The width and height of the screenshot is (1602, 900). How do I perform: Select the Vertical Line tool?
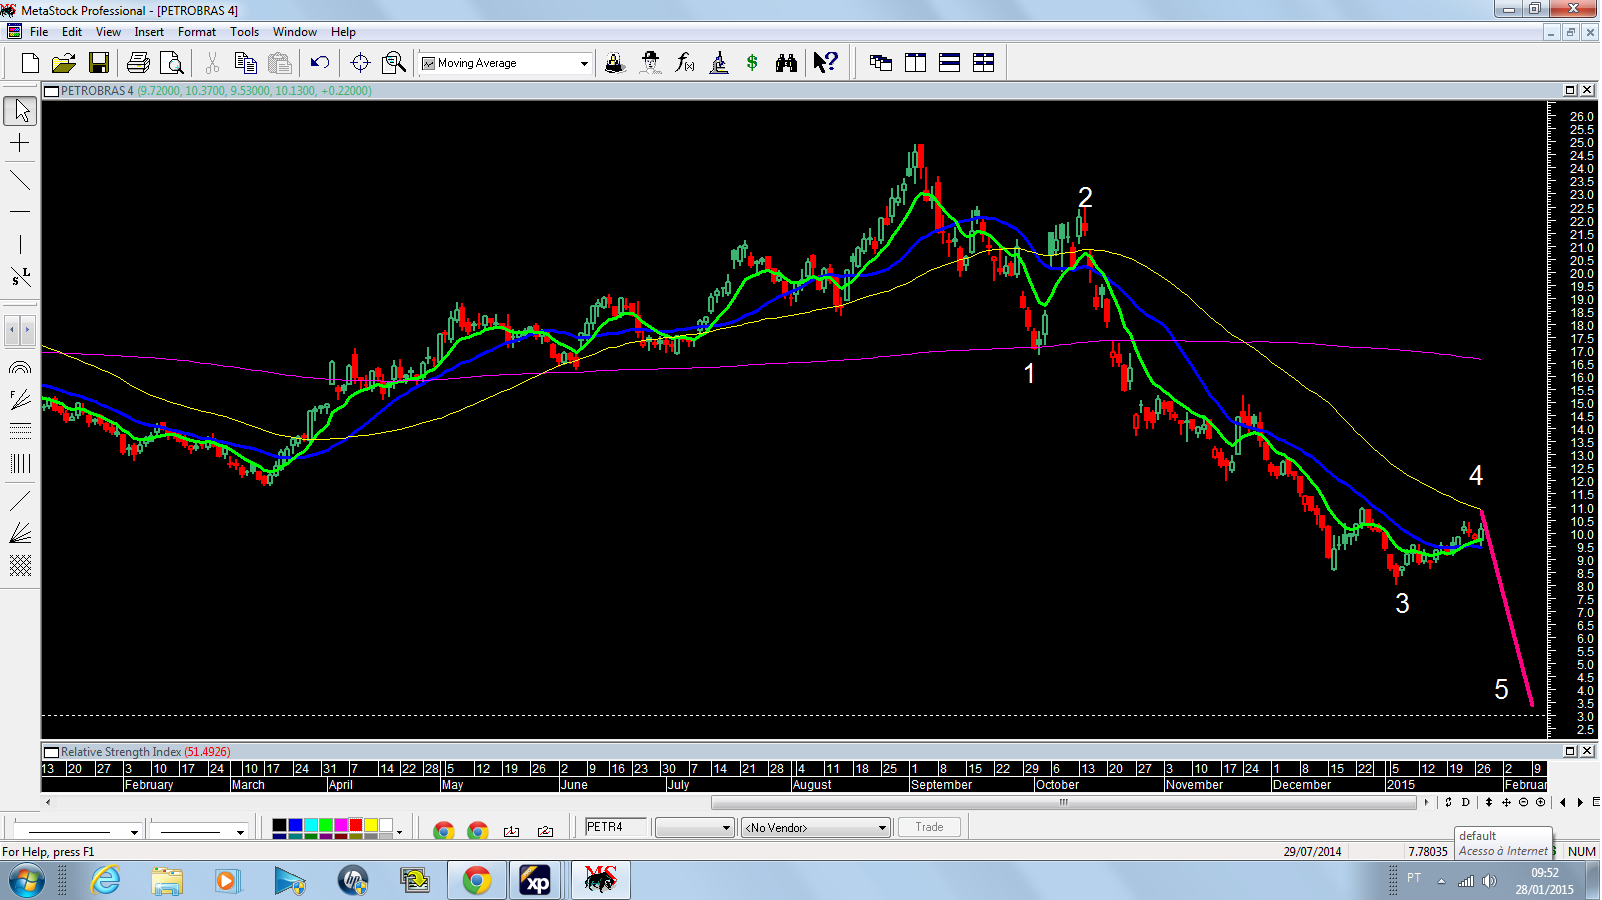pyautogui.click(x=20, y=244)
